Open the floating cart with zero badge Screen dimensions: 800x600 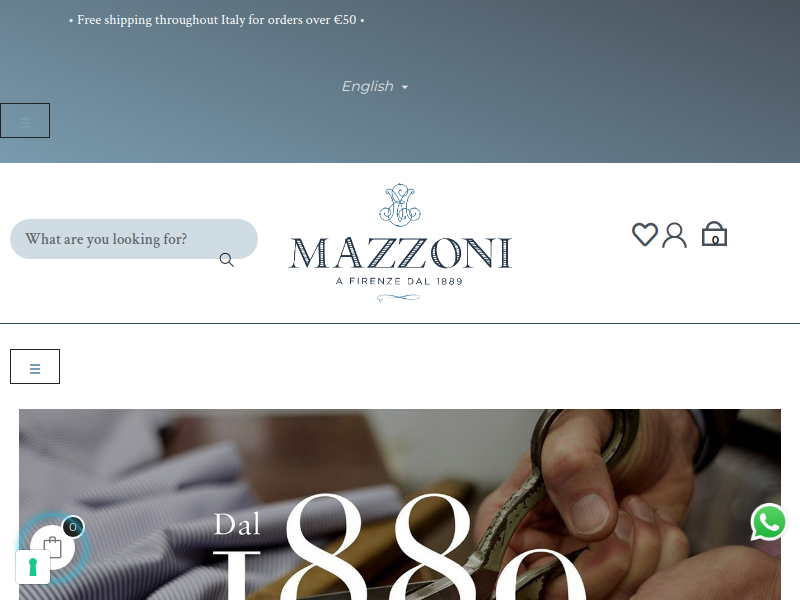[x=53, y=547]
